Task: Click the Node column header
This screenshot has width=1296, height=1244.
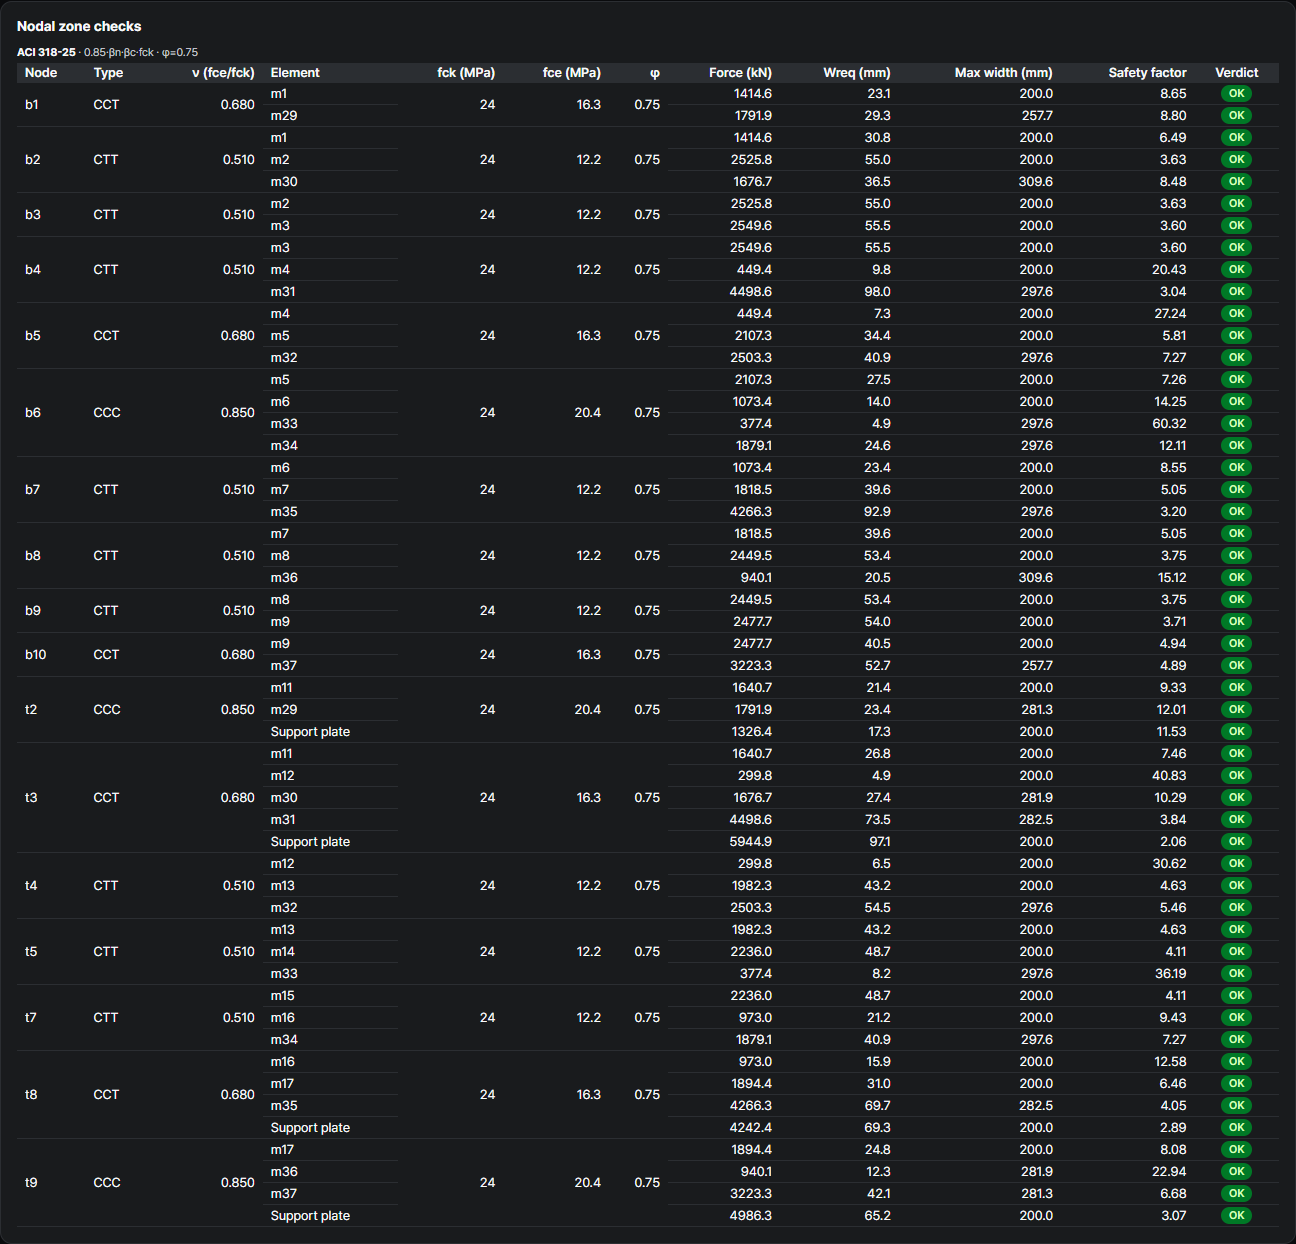Action: point(41,73)
